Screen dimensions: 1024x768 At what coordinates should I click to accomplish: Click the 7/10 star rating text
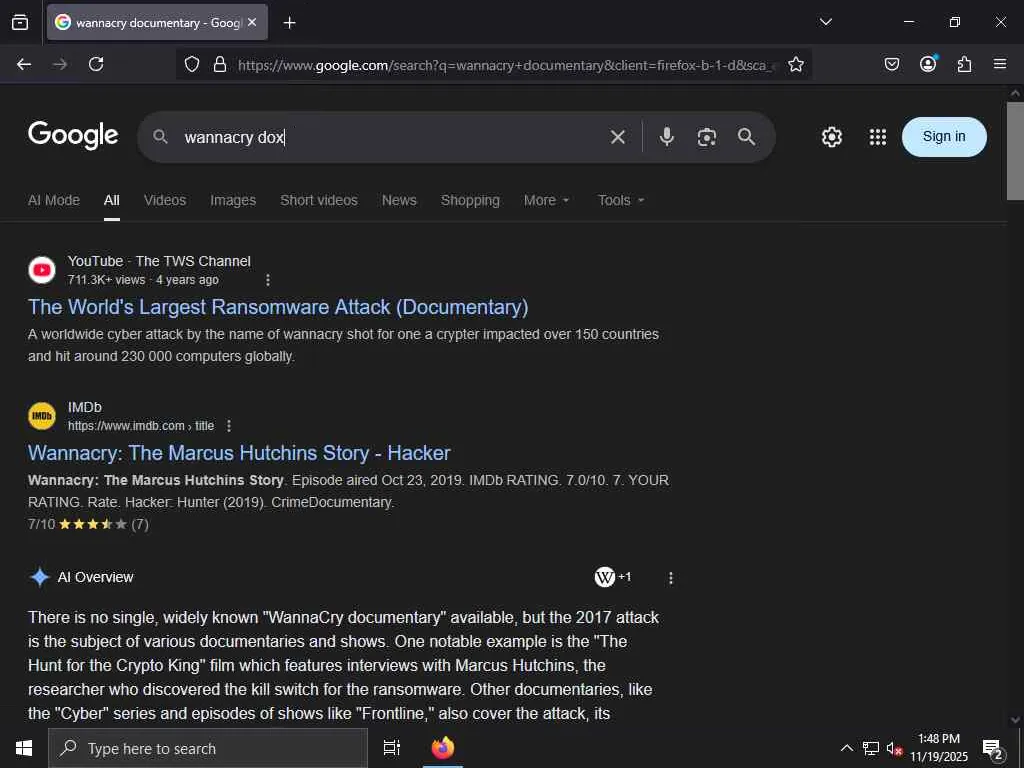pos(88,524)
